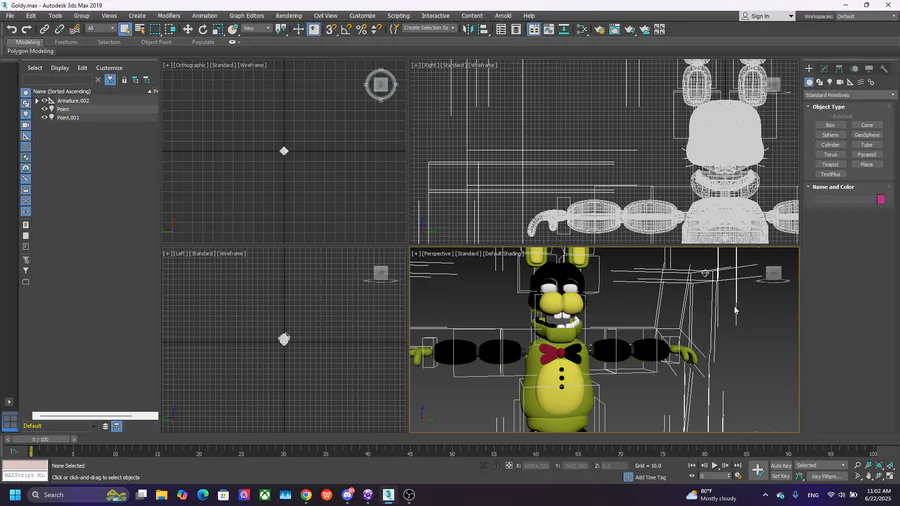Open the selection filter All dropdown
This screenshot has width=900, height=506.
click(100, 28)
